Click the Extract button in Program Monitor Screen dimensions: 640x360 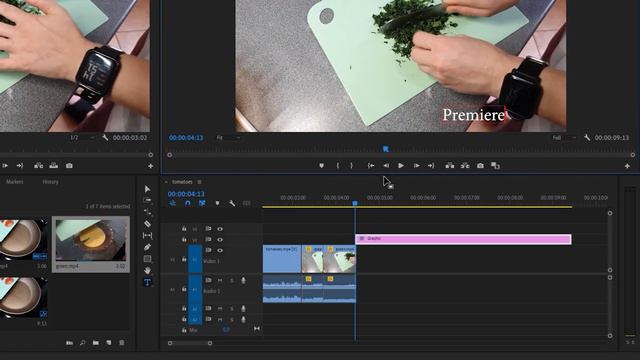[465, 166]
